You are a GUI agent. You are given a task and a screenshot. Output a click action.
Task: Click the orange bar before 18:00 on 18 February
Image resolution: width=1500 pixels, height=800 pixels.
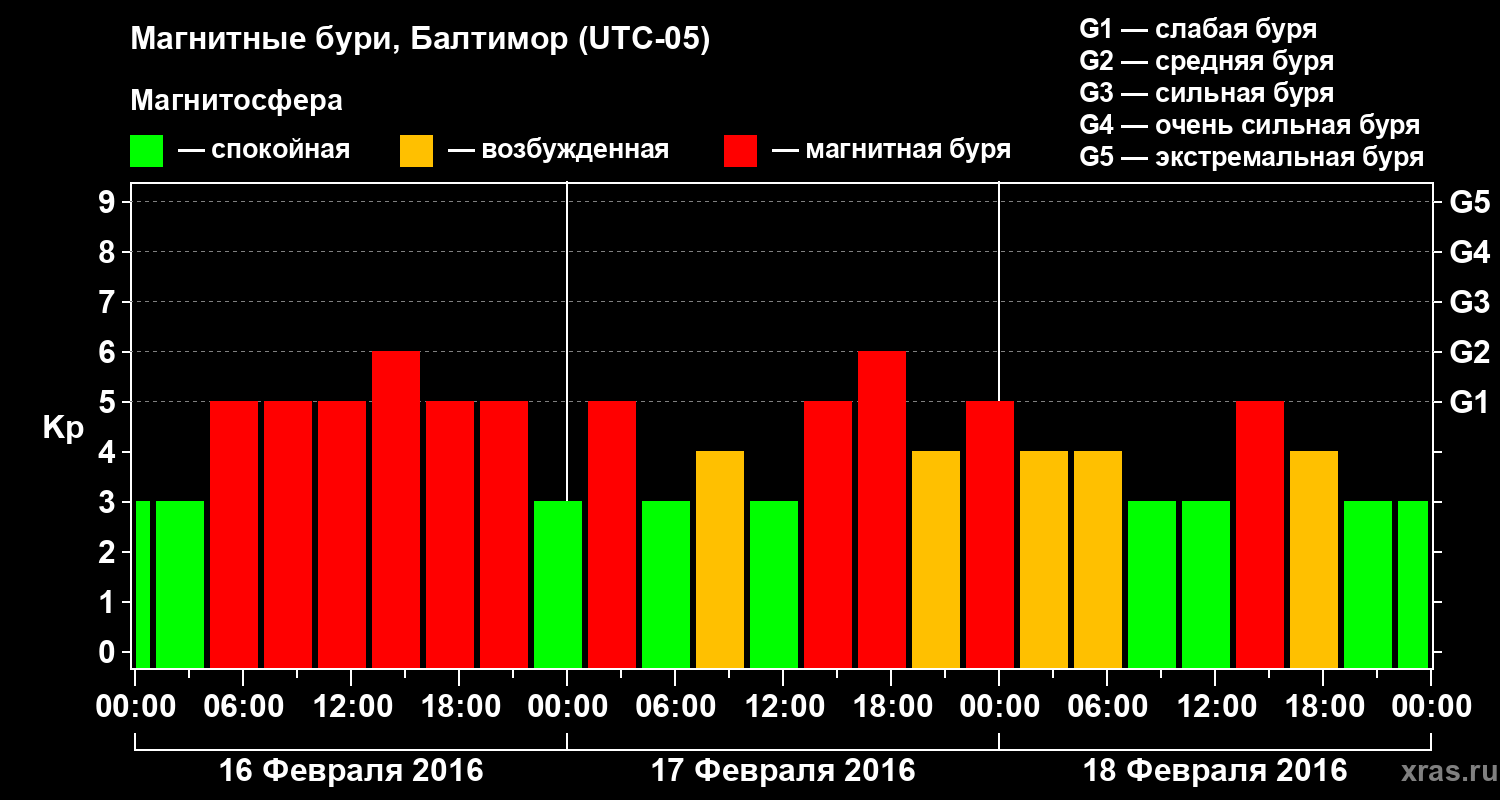pos(1314,559)
